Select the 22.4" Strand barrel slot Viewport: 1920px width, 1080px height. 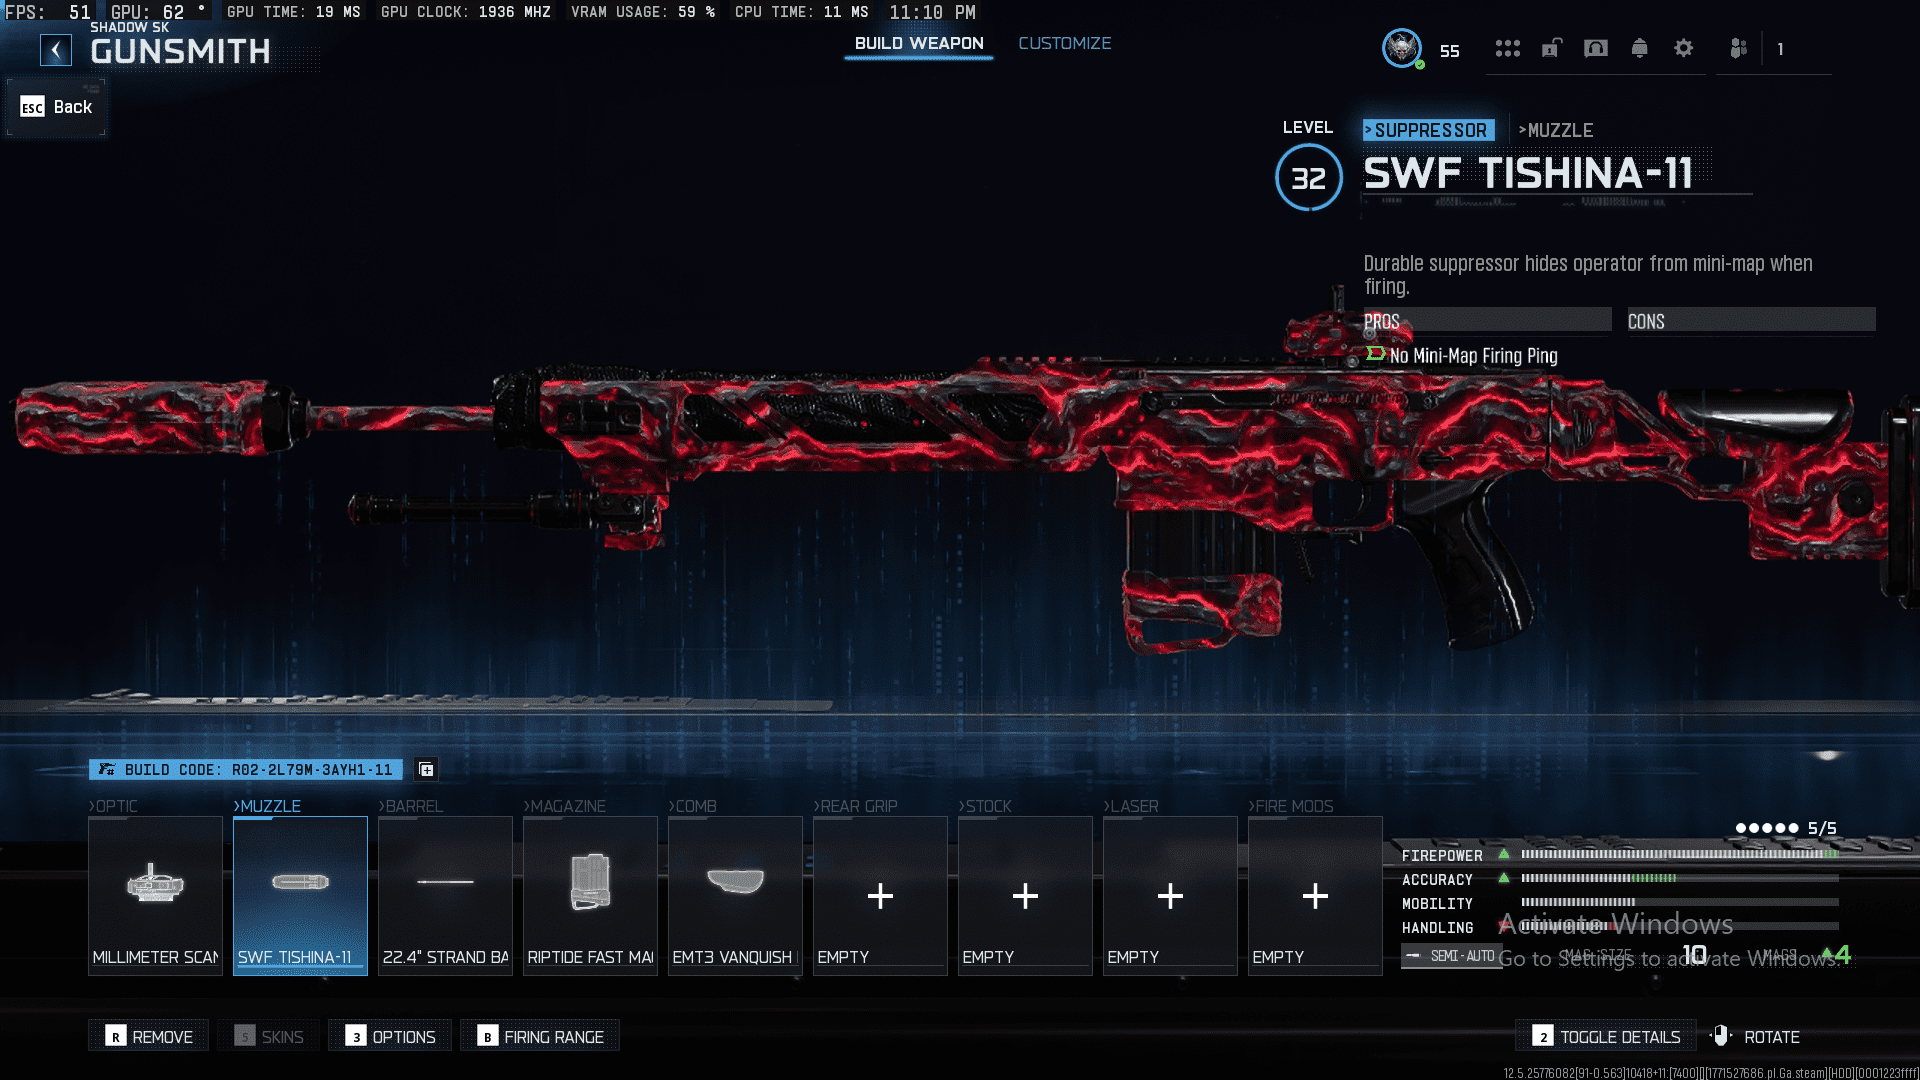click(x=445, y=895)
